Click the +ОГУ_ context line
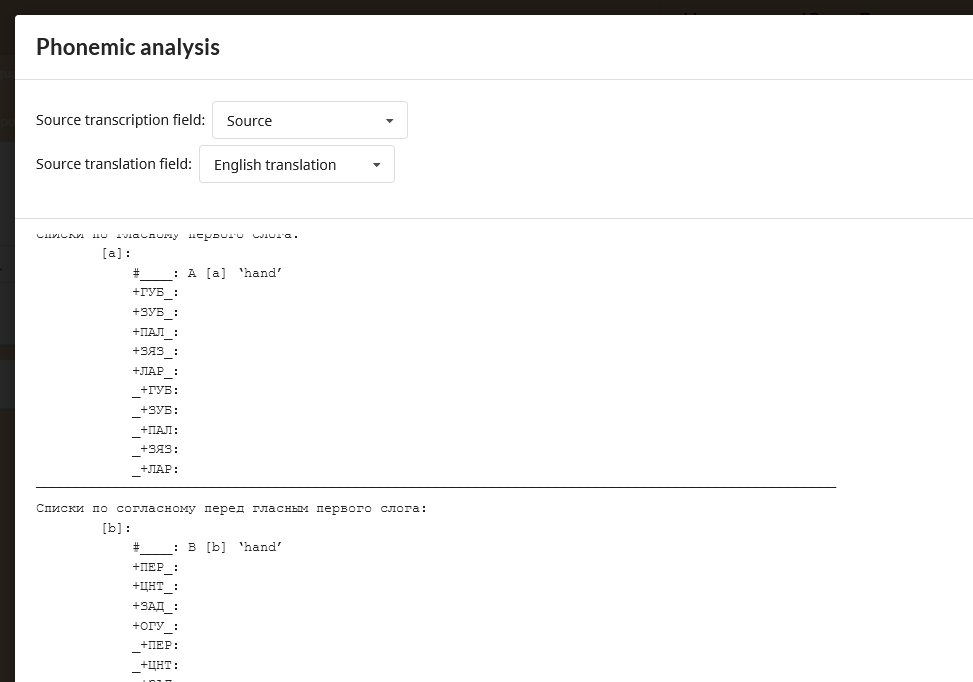The height and width of the screenshot is (682, 973). tap(153, 625)
